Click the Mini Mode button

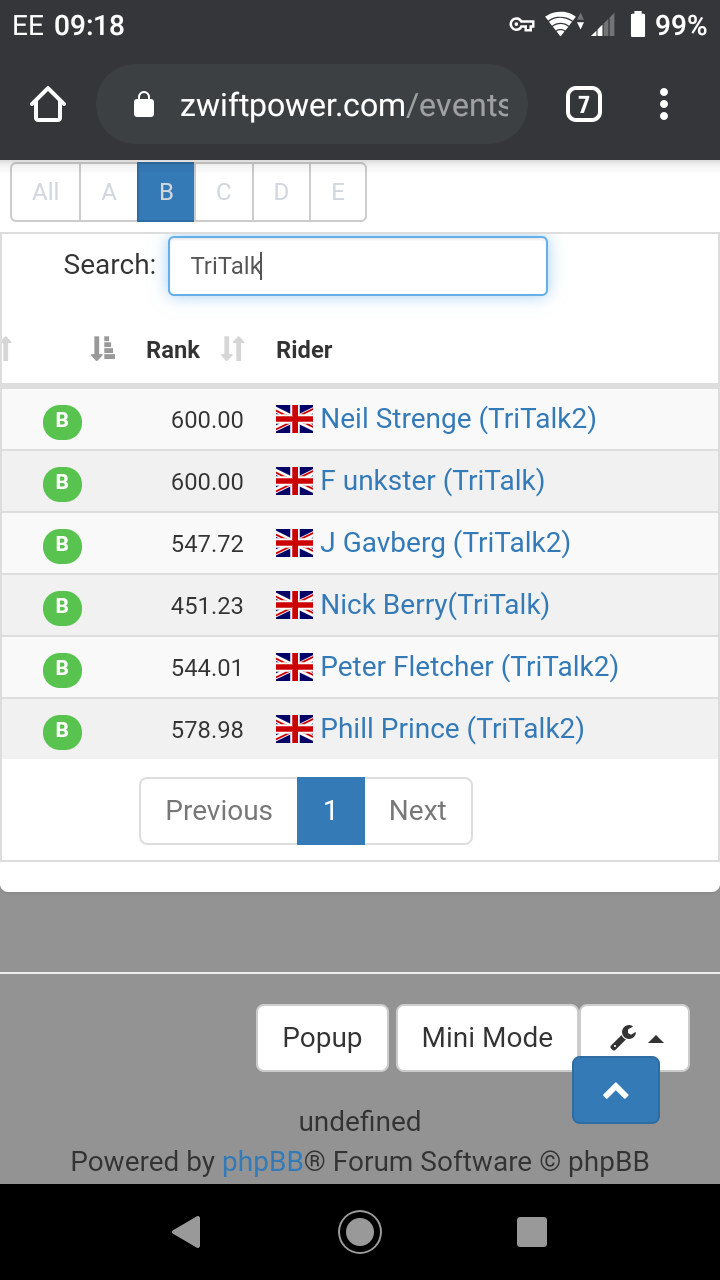[487, 1038]
